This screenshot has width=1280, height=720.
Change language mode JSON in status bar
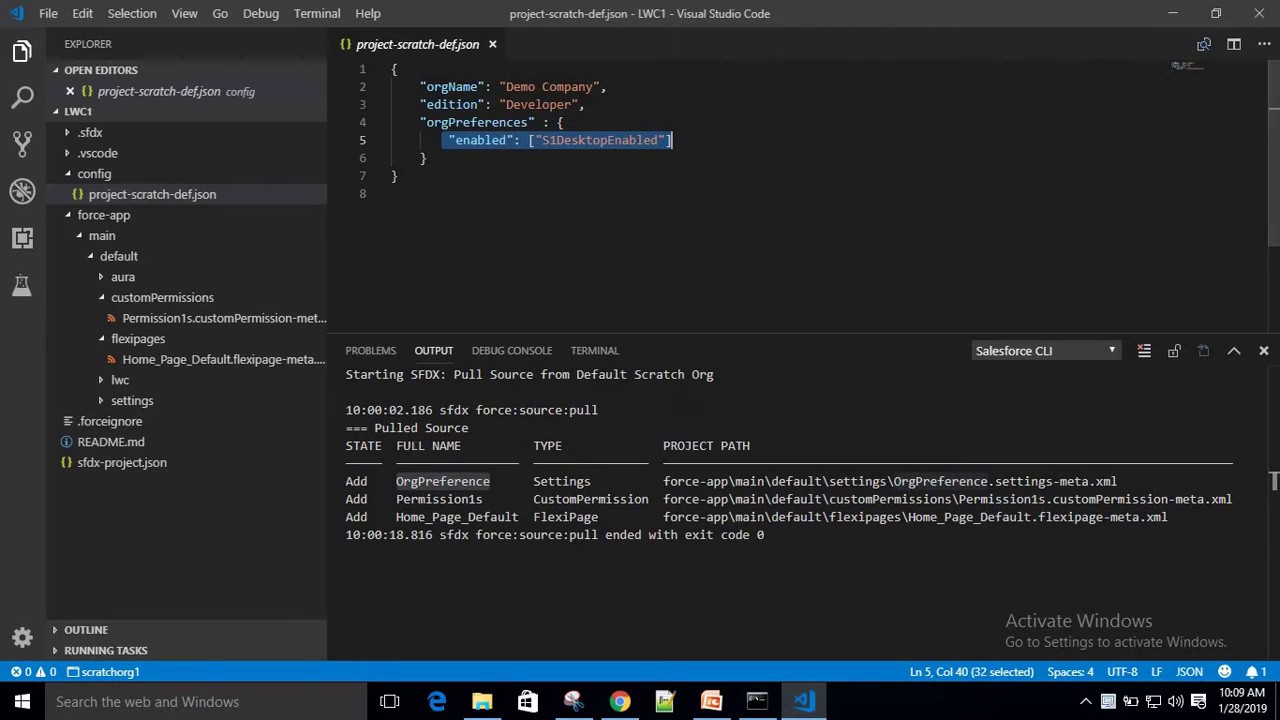pyautogui.click(x=1189, y=672)
